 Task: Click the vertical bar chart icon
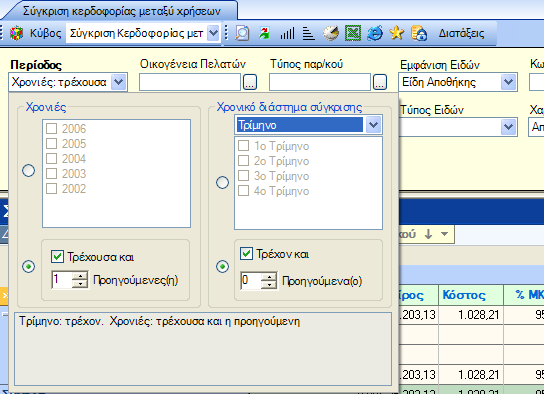(287, 33)
